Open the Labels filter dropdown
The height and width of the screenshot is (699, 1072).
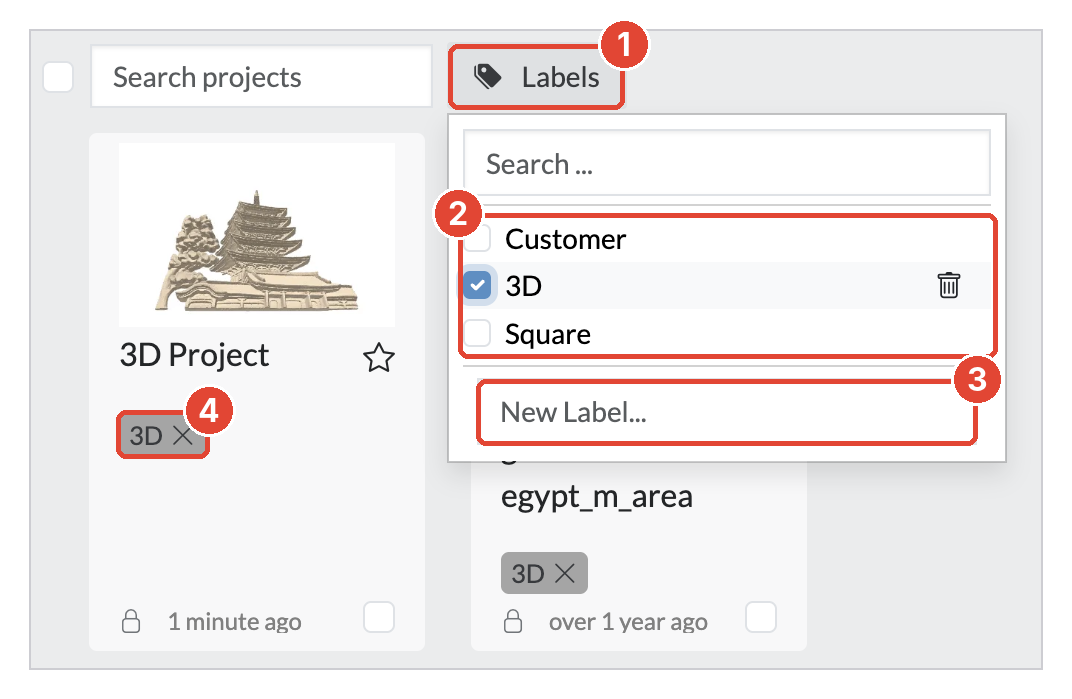(x=536, y=77)
